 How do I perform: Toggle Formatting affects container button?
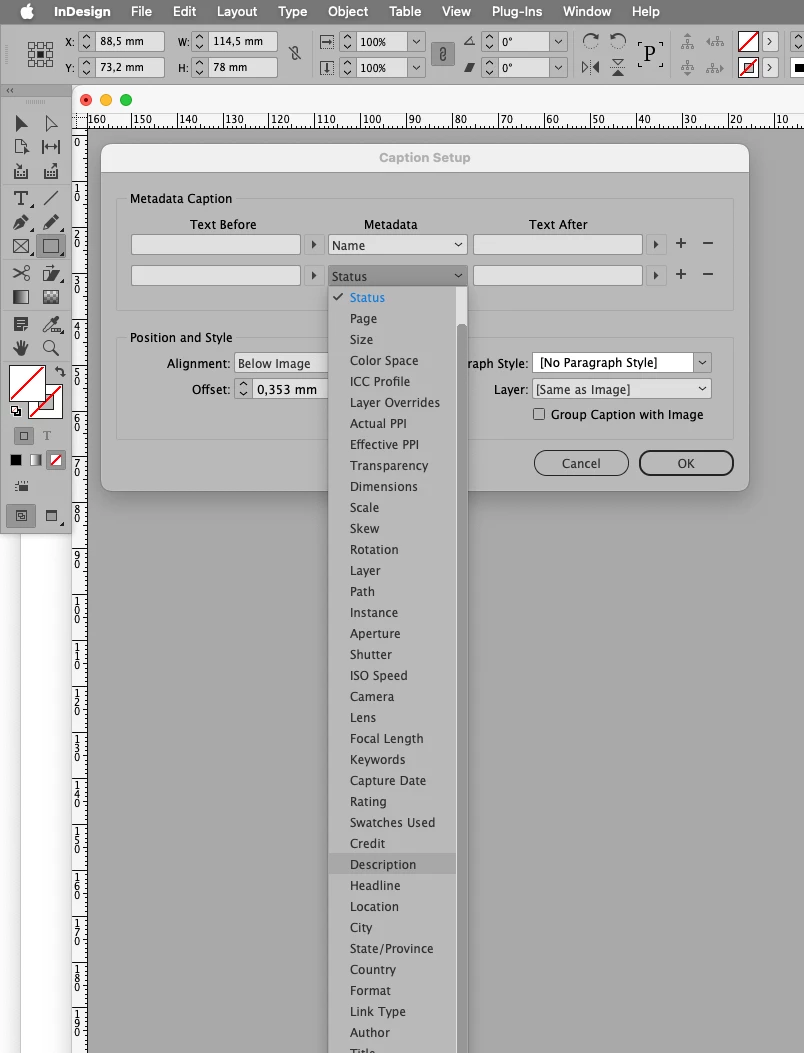pos(24,436)
